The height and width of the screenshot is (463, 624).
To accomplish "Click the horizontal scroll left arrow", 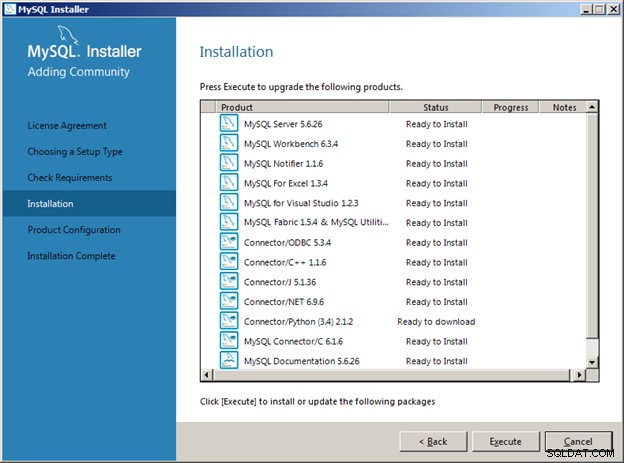I will (x=207, y=375).
